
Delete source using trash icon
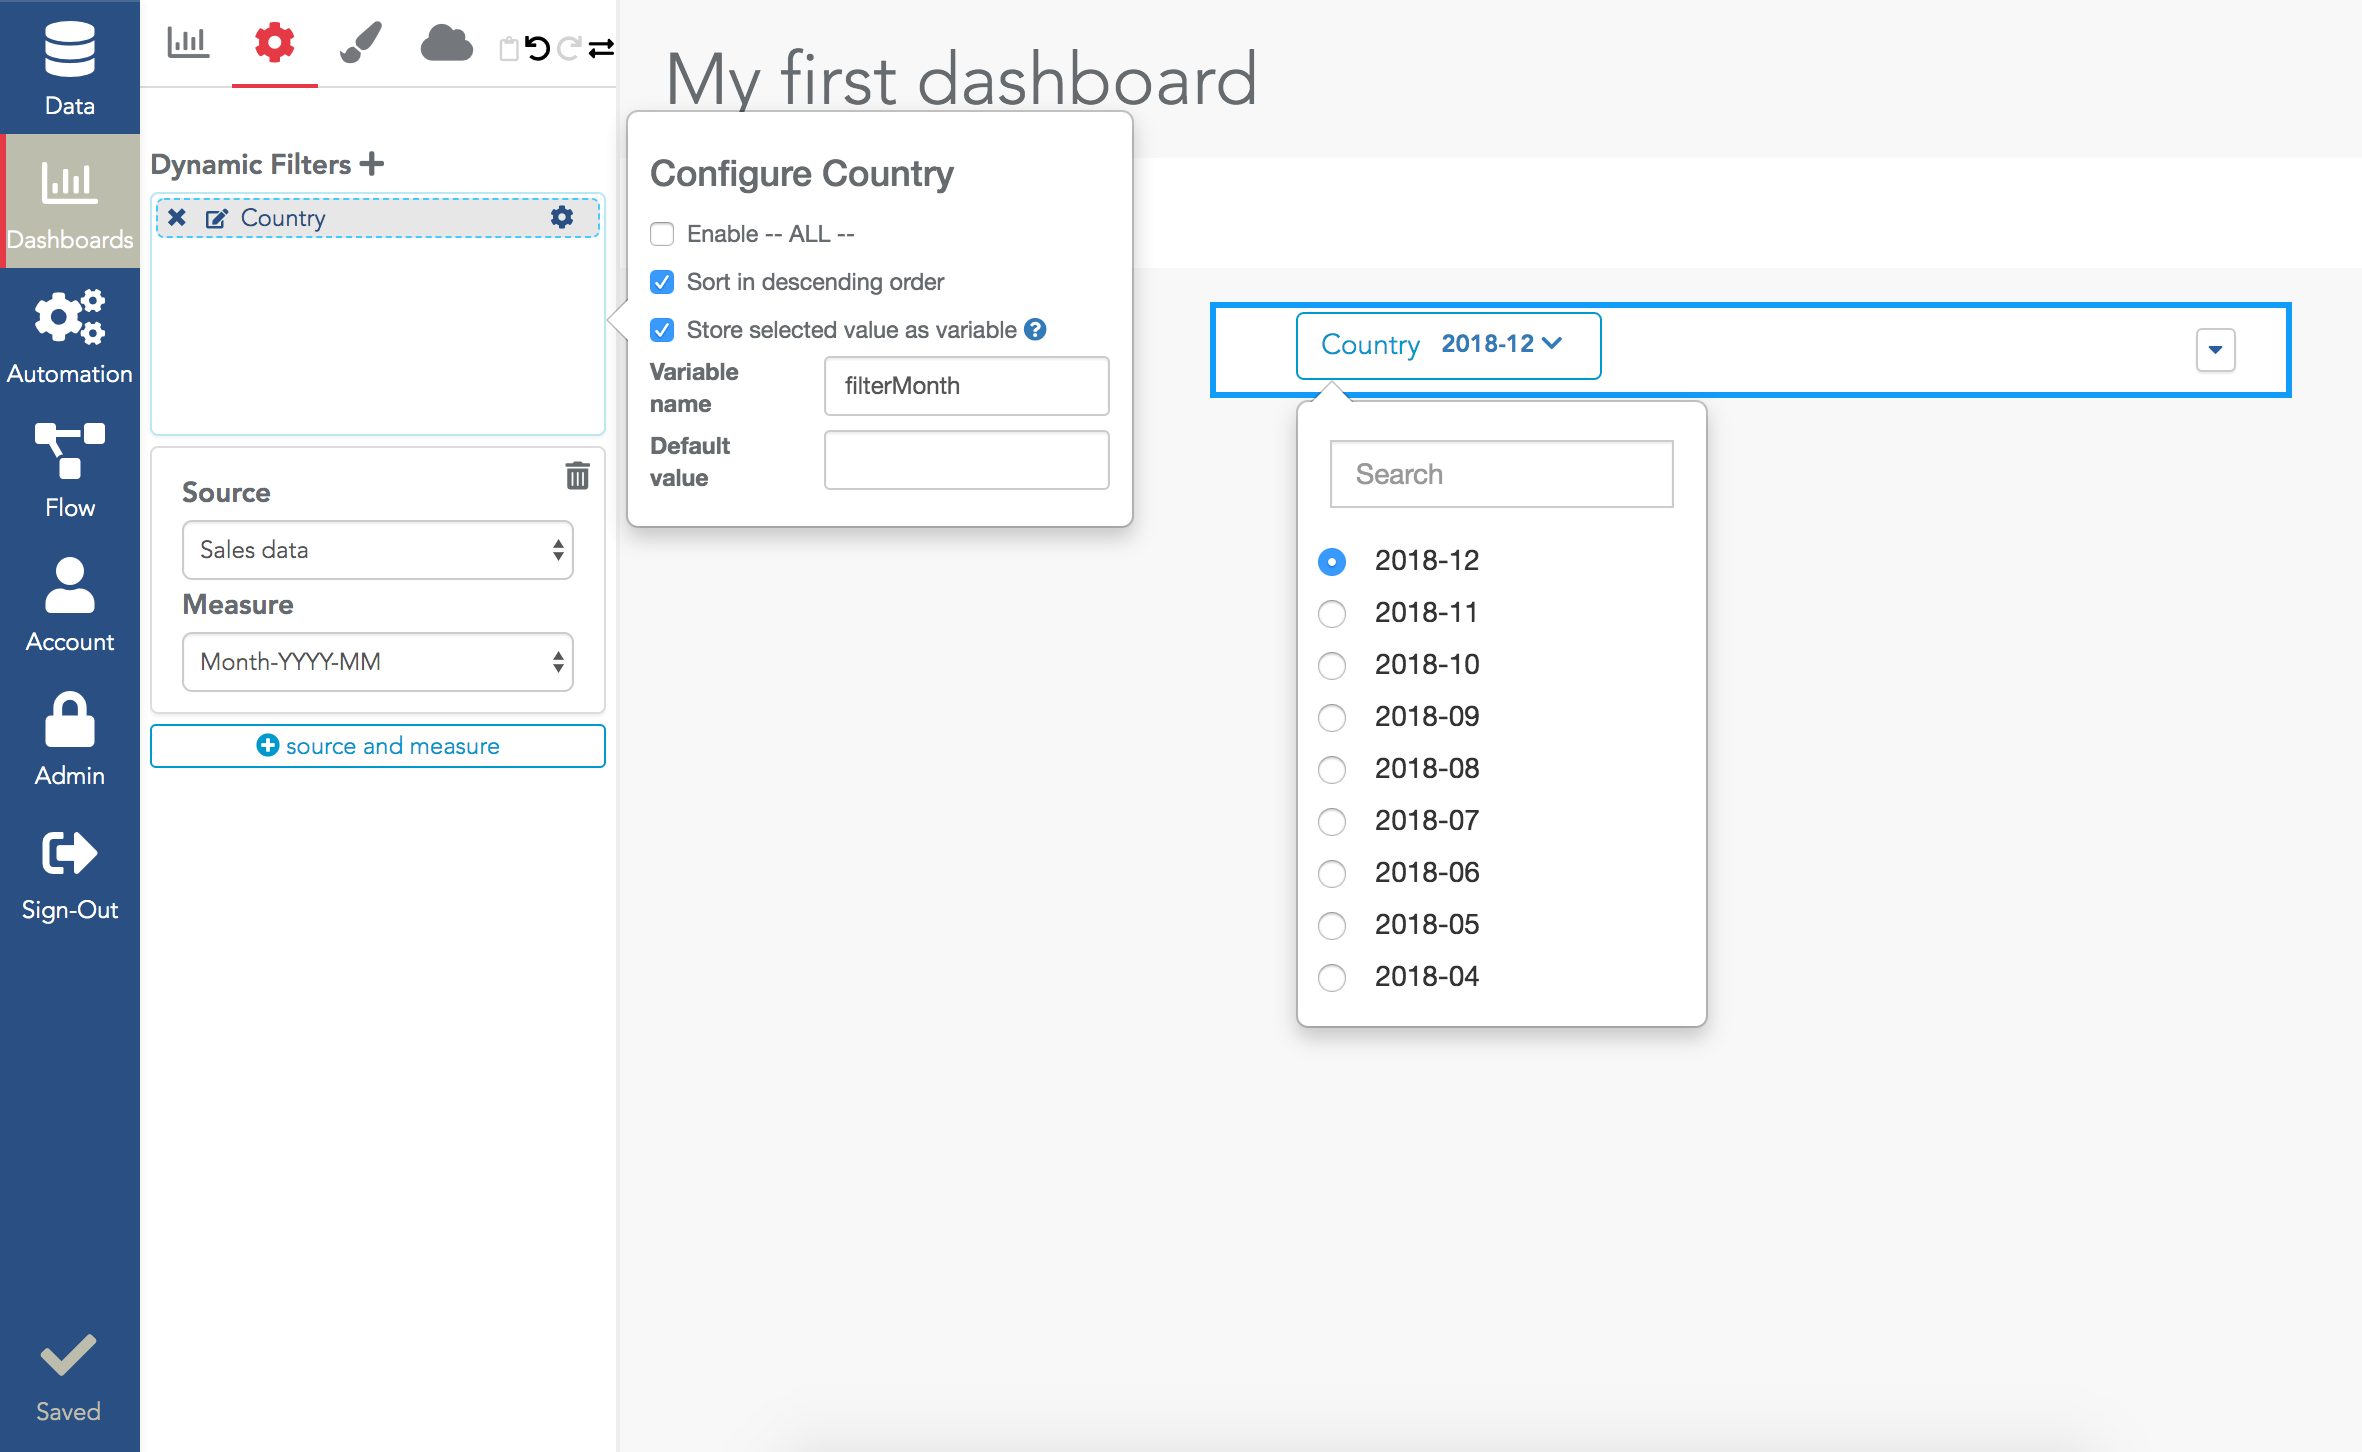(577, 476)
